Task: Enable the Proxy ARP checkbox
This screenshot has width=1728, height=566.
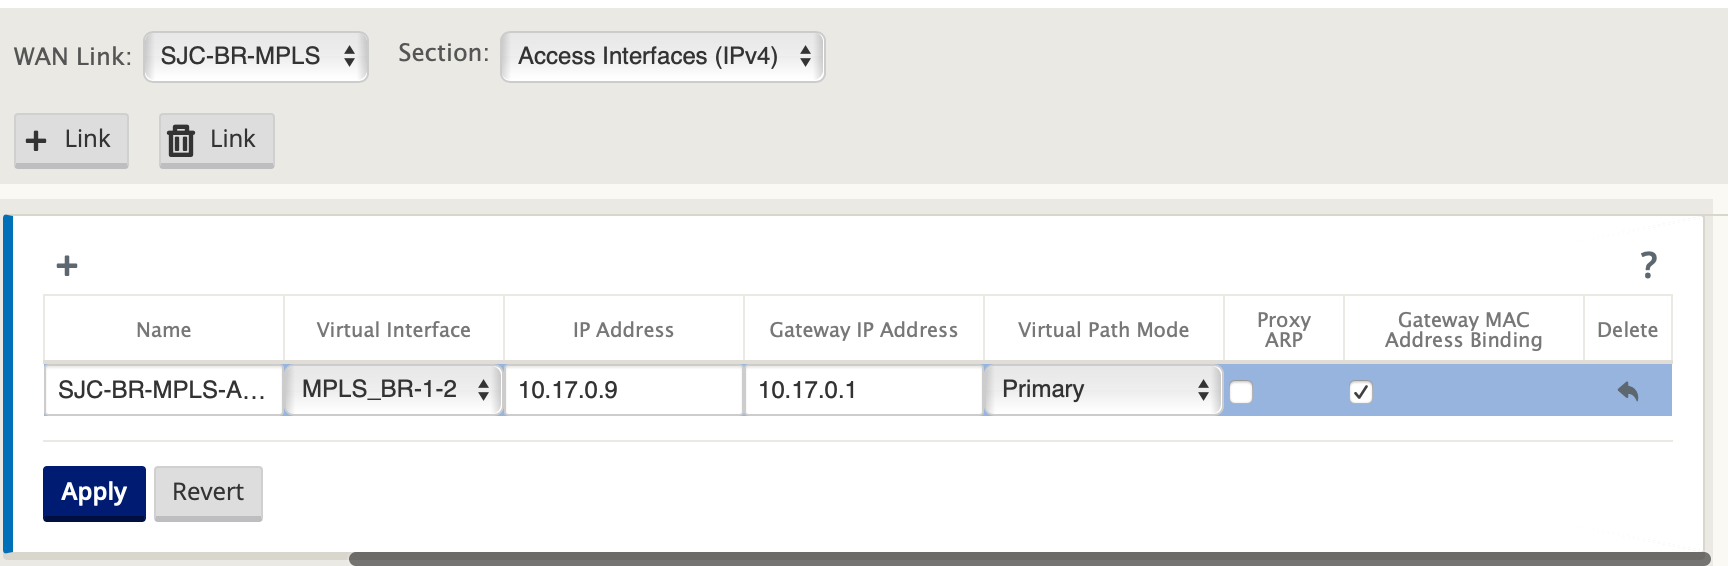Action: click(x=1241, y=392)
